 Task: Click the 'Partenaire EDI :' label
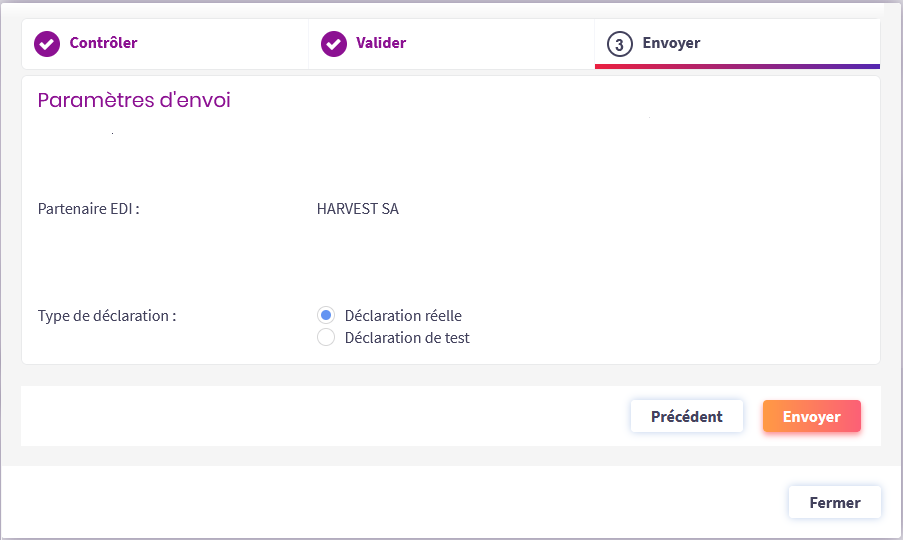coord(88,209)
